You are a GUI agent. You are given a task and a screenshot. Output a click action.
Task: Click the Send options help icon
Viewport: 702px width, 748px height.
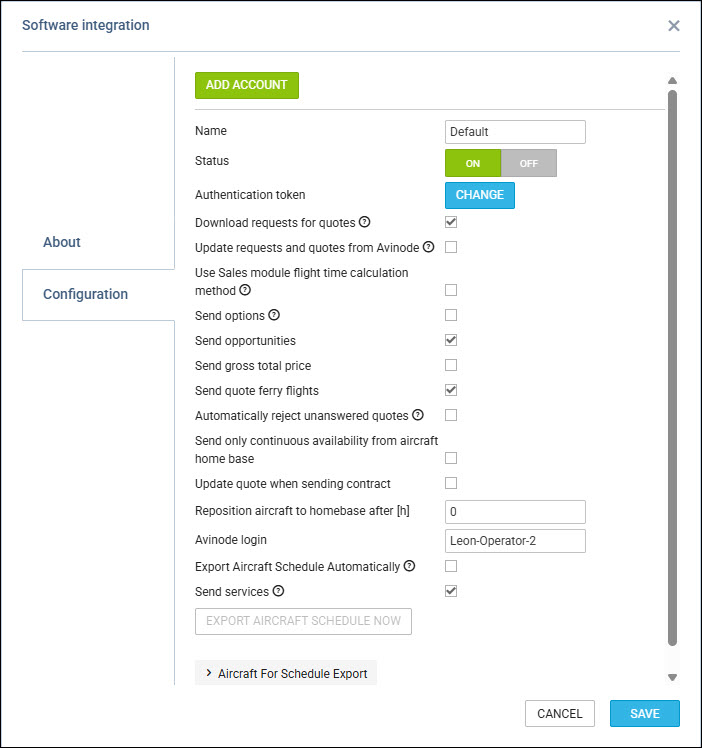coord(274,315)
